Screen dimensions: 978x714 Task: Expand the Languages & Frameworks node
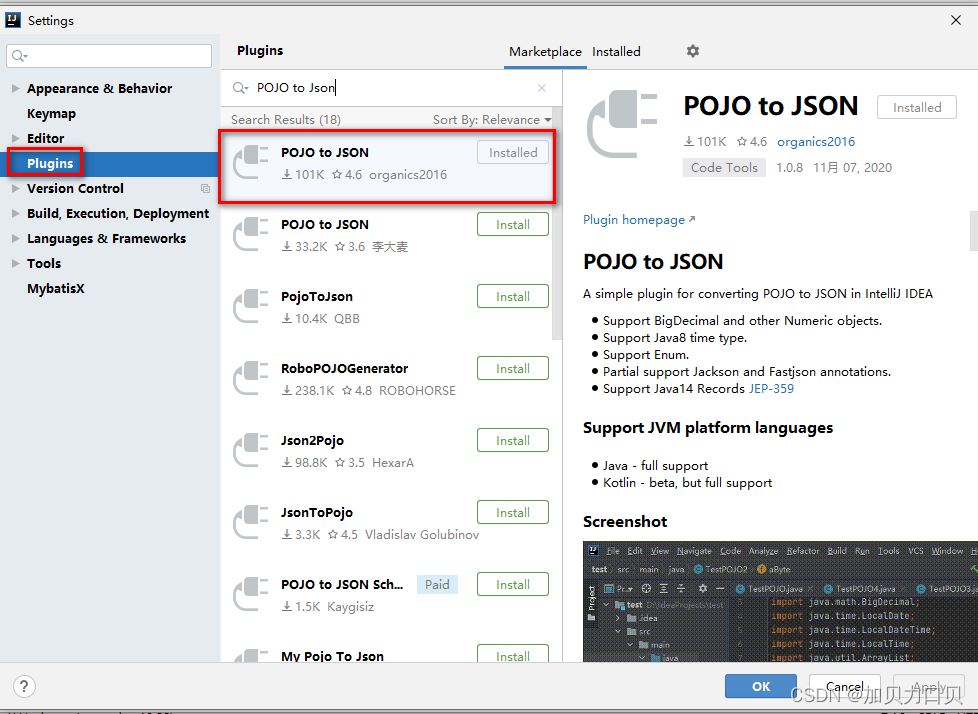pyautogui.click(x=15, y=239)
